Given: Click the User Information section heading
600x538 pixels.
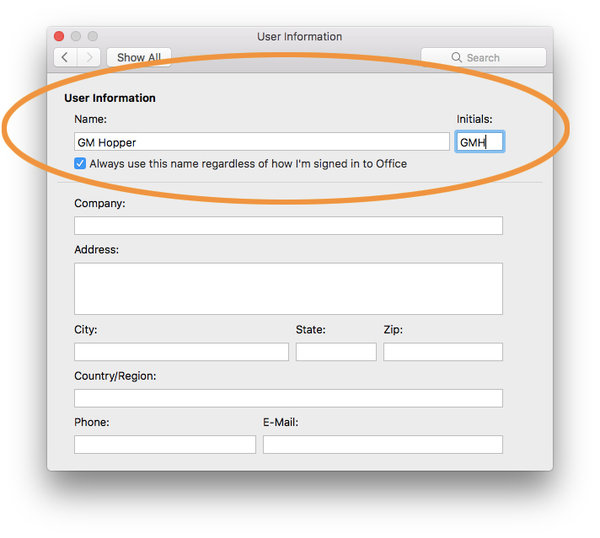Looking at the screenshot, I should point(110,98).
